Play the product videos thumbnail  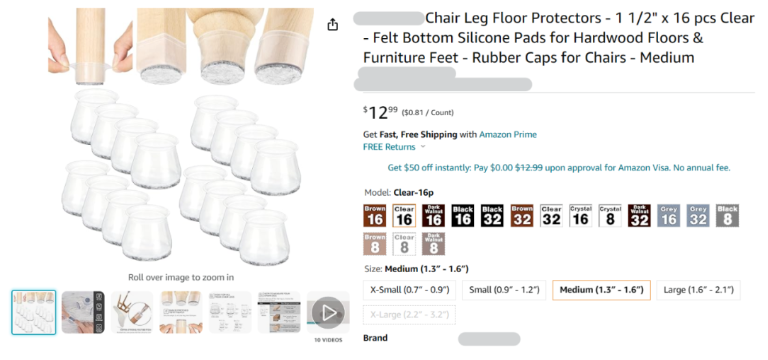click(x=328, y=312)
